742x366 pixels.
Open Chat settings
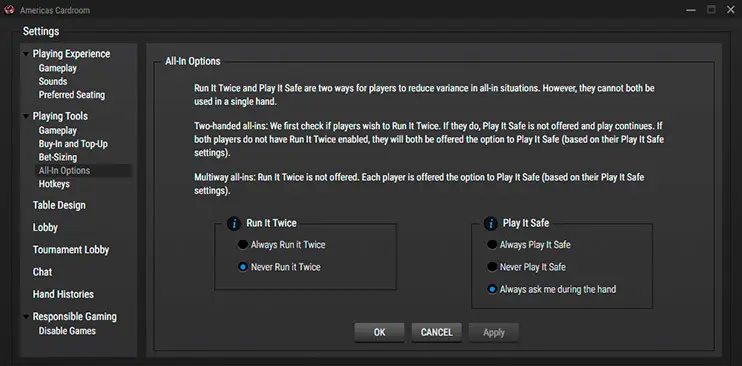[42, 272]
